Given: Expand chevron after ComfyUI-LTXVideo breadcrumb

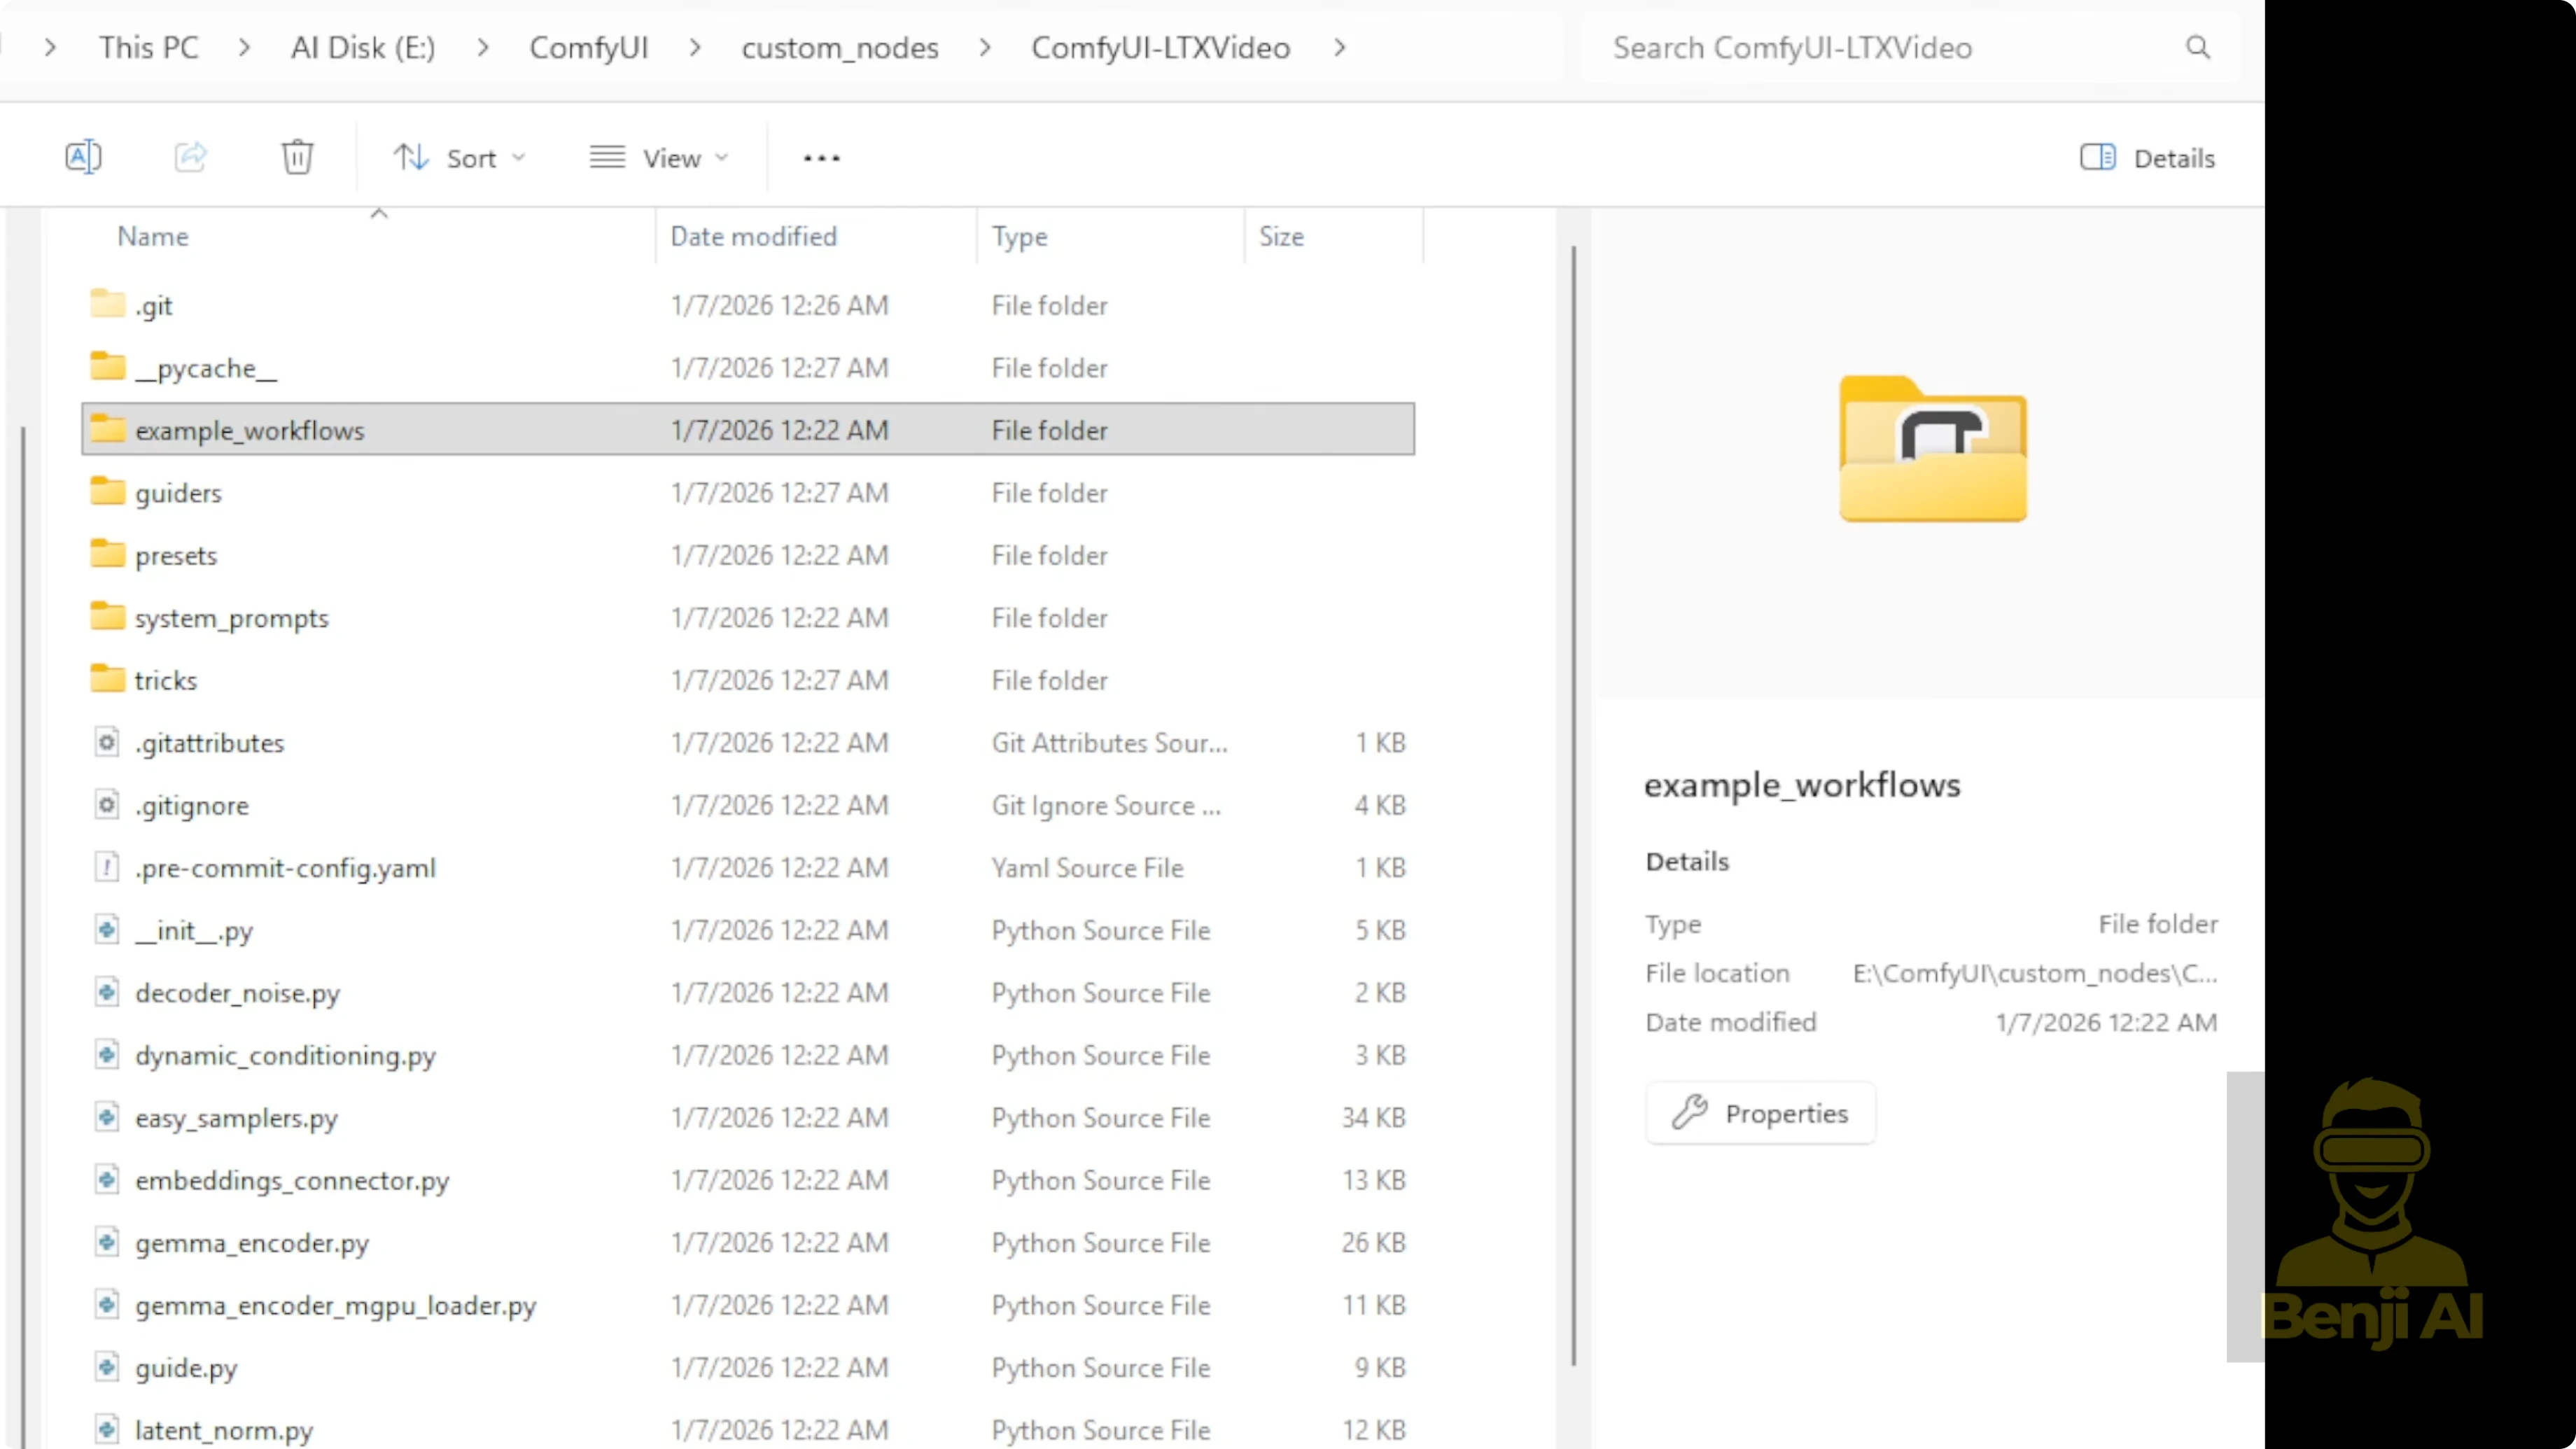Looking at the screenshot, I should point(1340,47).
